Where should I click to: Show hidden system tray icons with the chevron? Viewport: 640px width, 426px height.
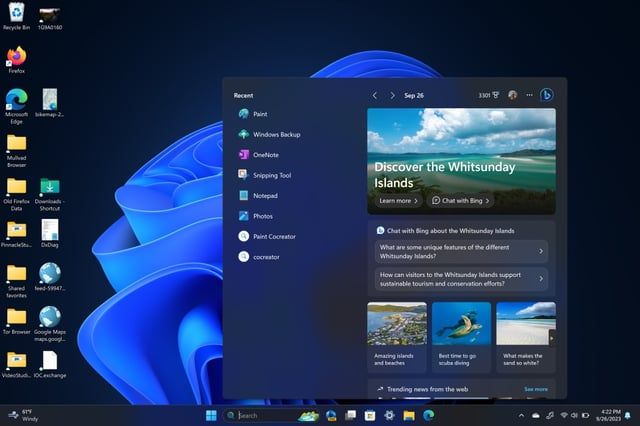tap(521, 415)
